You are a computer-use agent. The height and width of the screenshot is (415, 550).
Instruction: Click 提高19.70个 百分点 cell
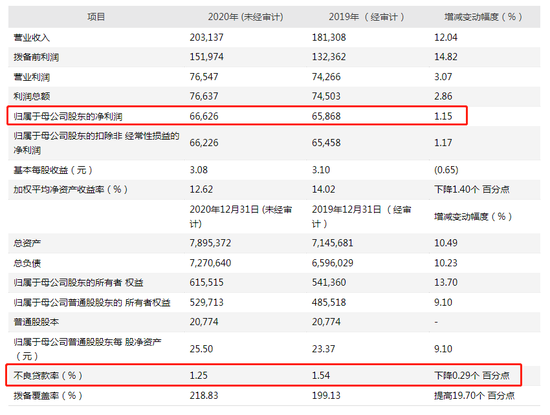pyautogui.click(x=475, y=396)
